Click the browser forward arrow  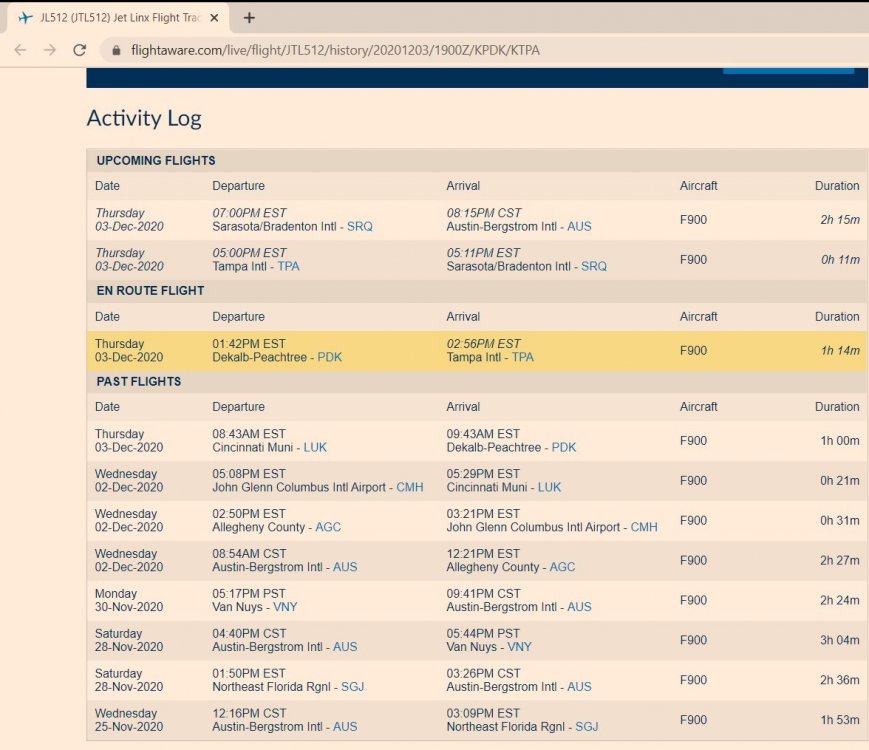[x=50, y=50]
